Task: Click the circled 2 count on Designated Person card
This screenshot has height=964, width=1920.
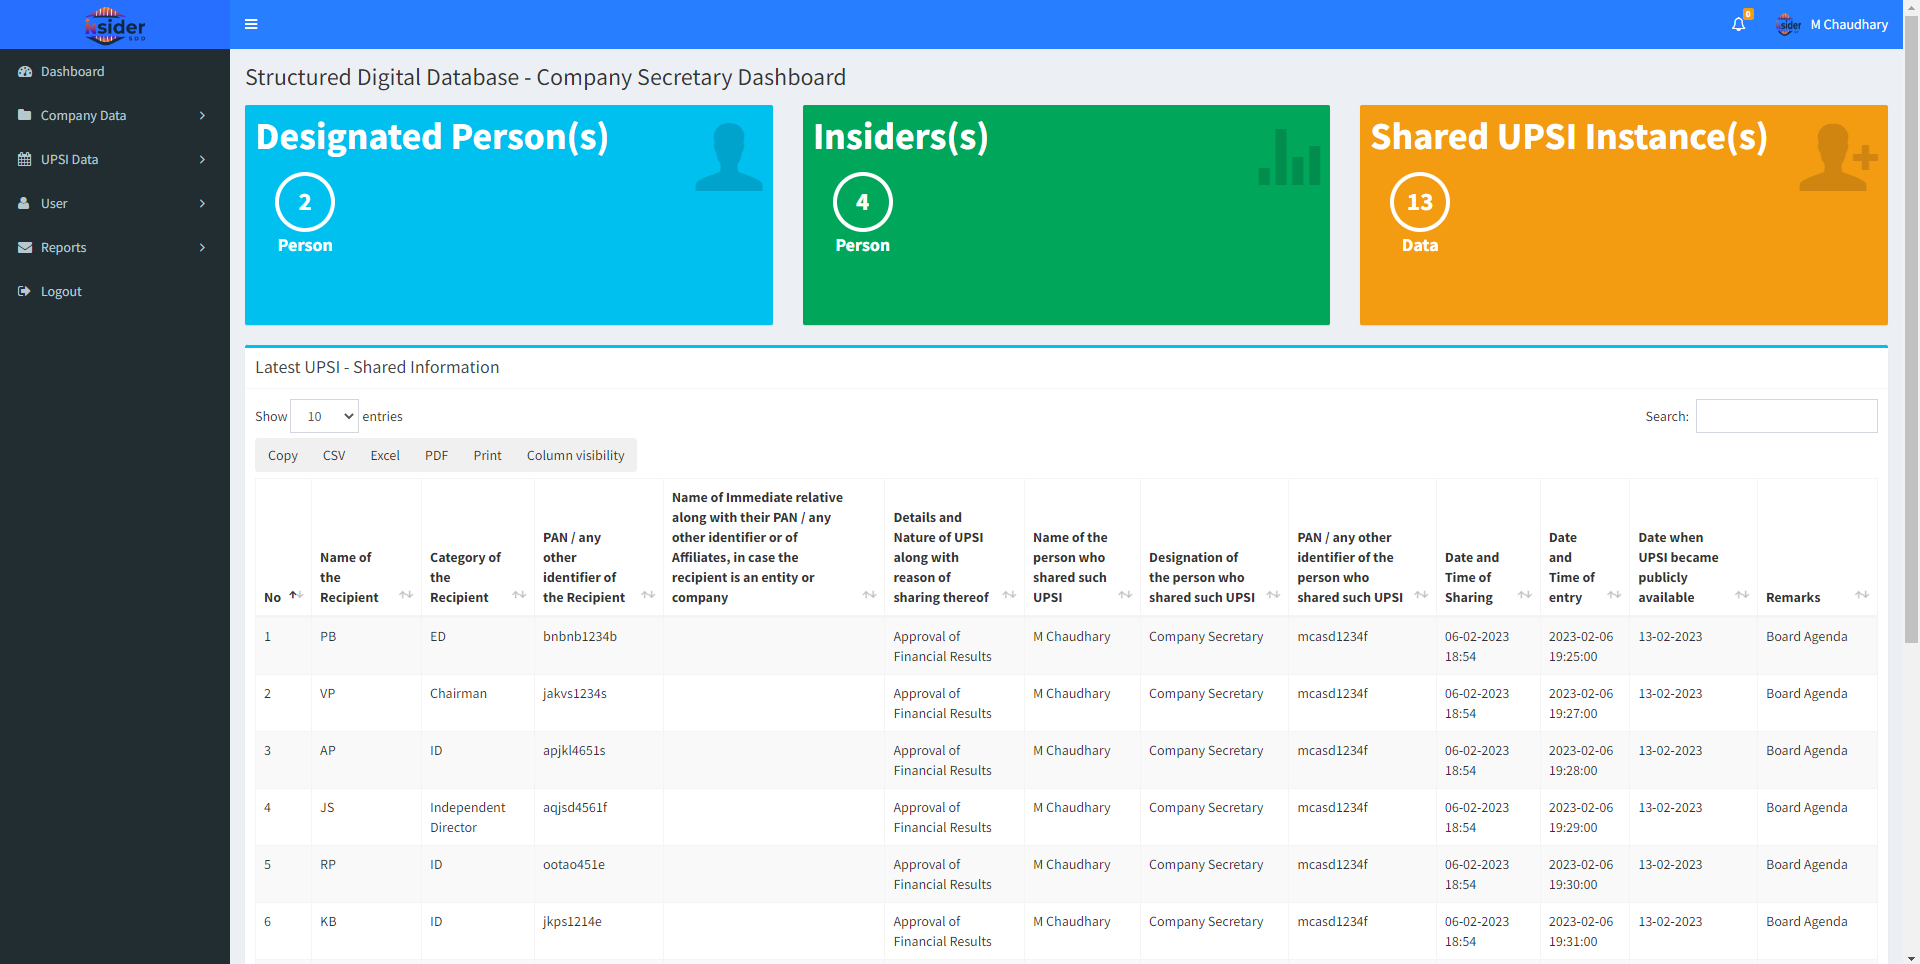Action: coord(305,202)
